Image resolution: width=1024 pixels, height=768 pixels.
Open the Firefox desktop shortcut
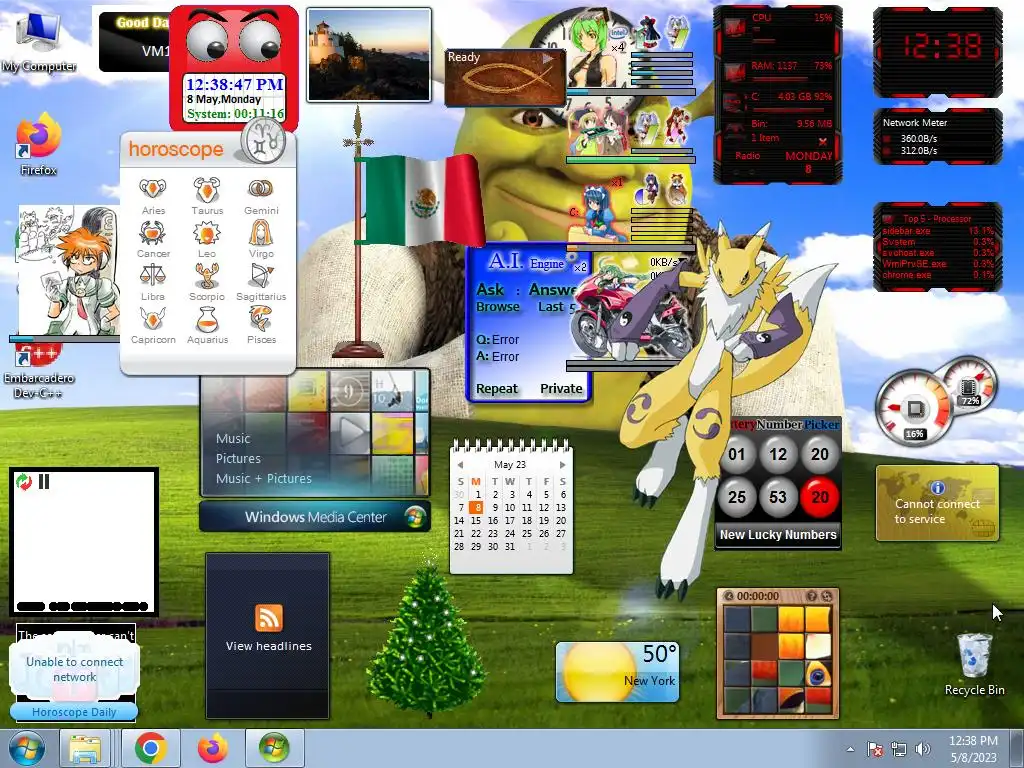(38, 145)
